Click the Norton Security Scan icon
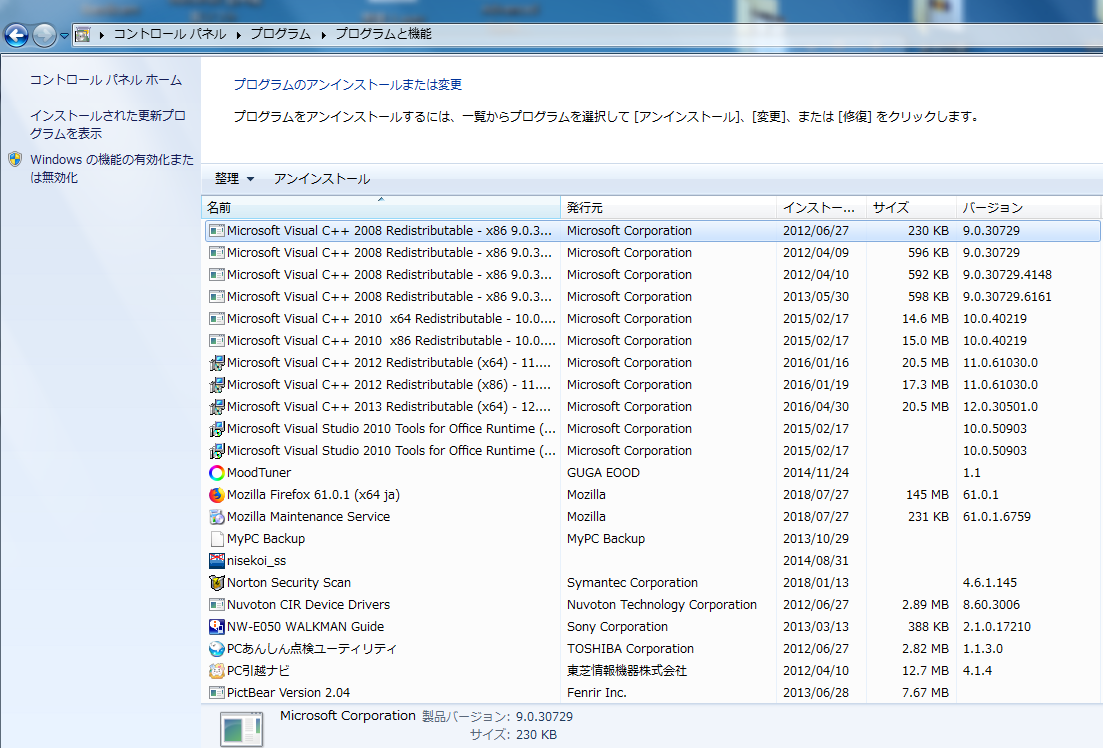Viewport: 1103px width, 748px height. coord(217,583)
